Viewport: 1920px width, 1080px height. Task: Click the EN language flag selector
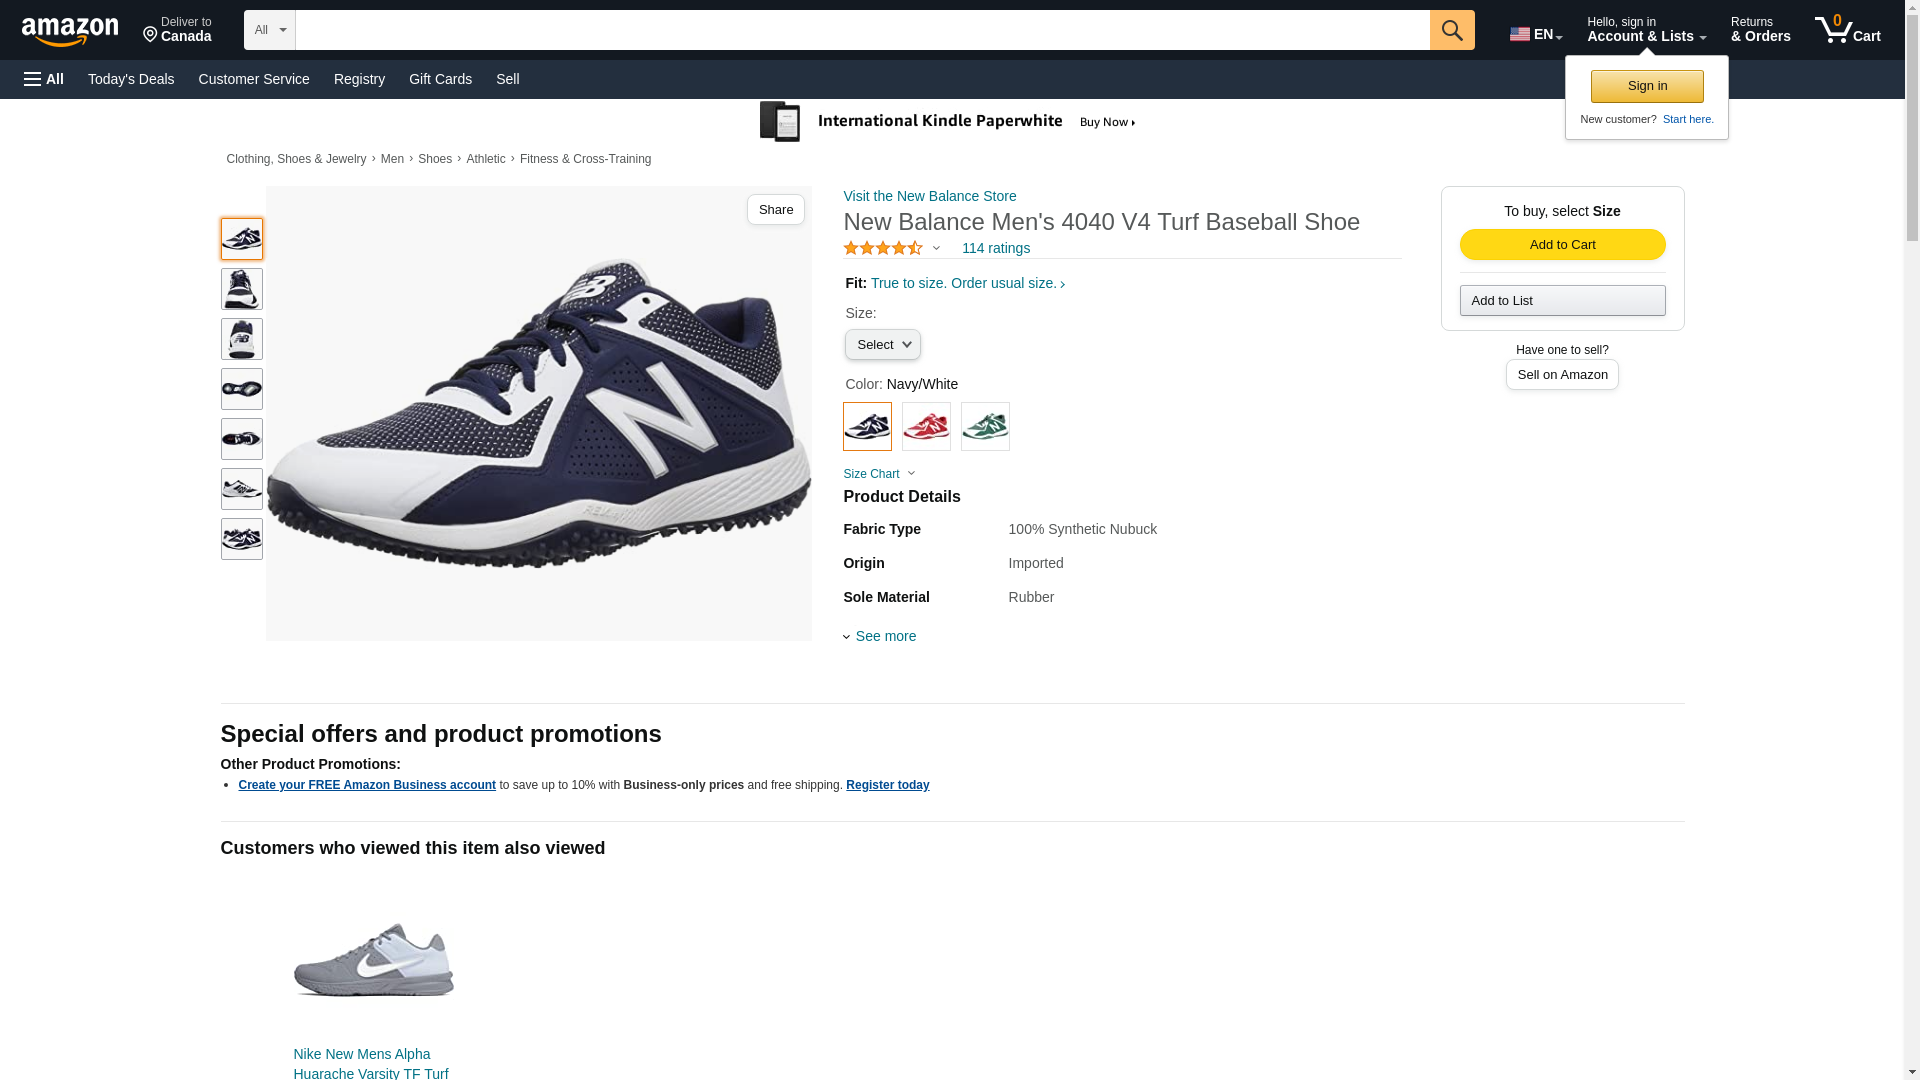(x=1535, y=34)
